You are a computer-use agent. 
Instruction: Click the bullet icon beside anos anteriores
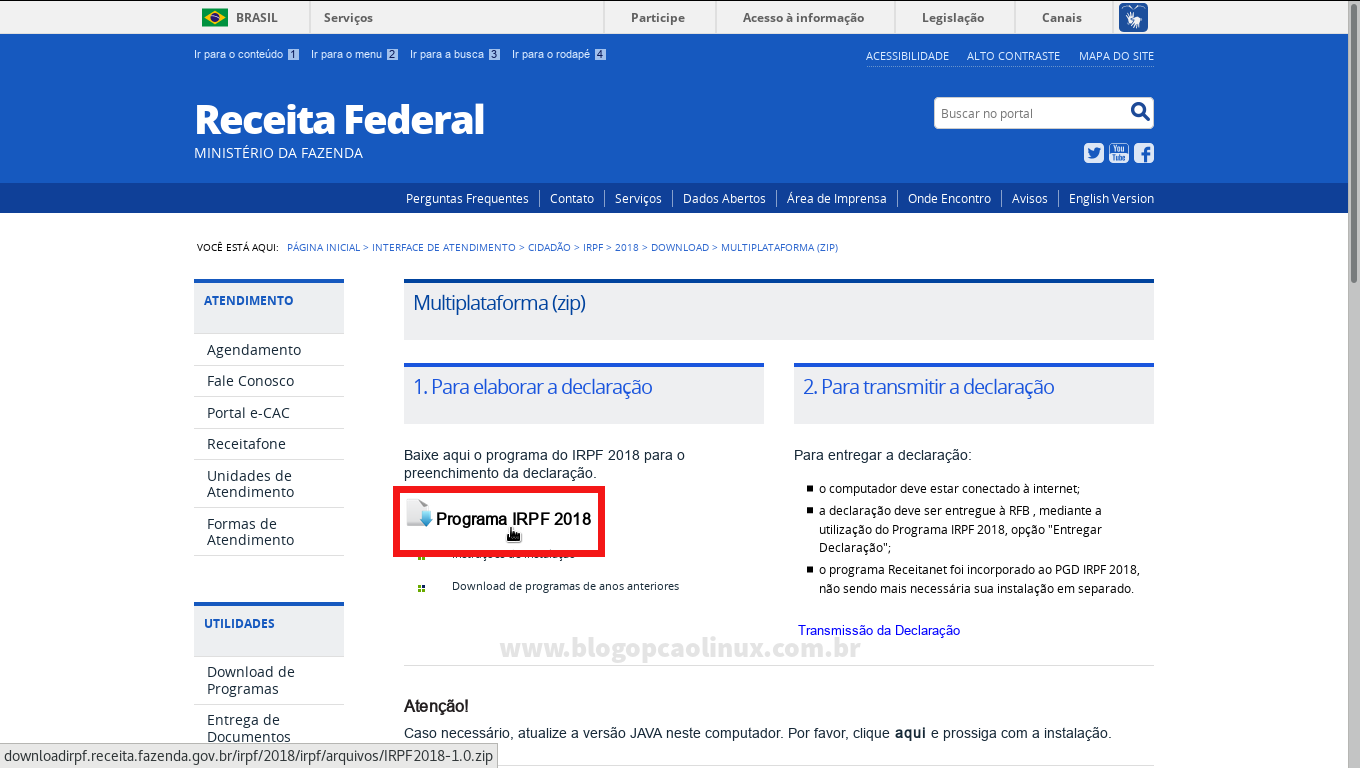tap(421, 588)
